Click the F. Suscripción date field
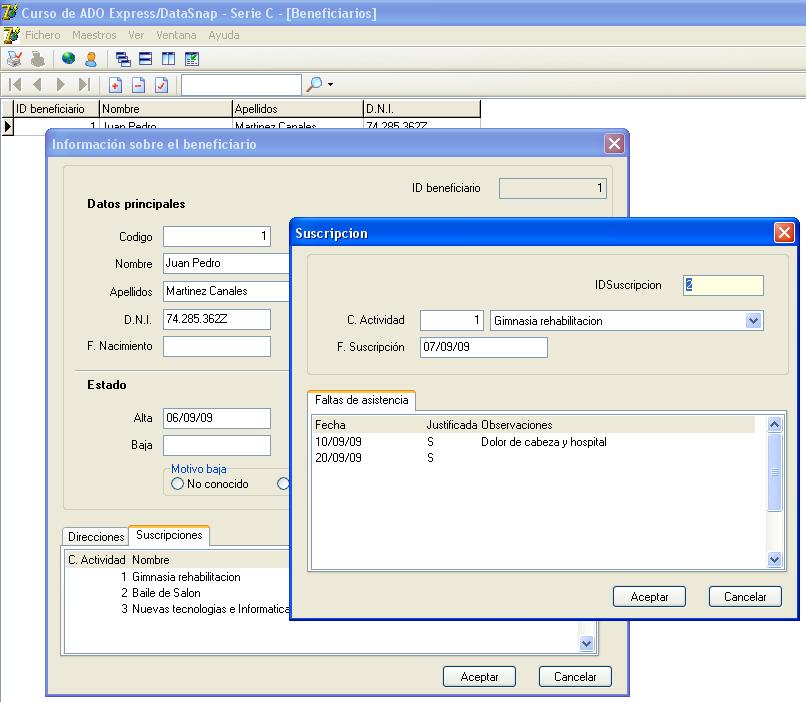The height and width of the screenshot is (702, 806). tap(484, 347)
